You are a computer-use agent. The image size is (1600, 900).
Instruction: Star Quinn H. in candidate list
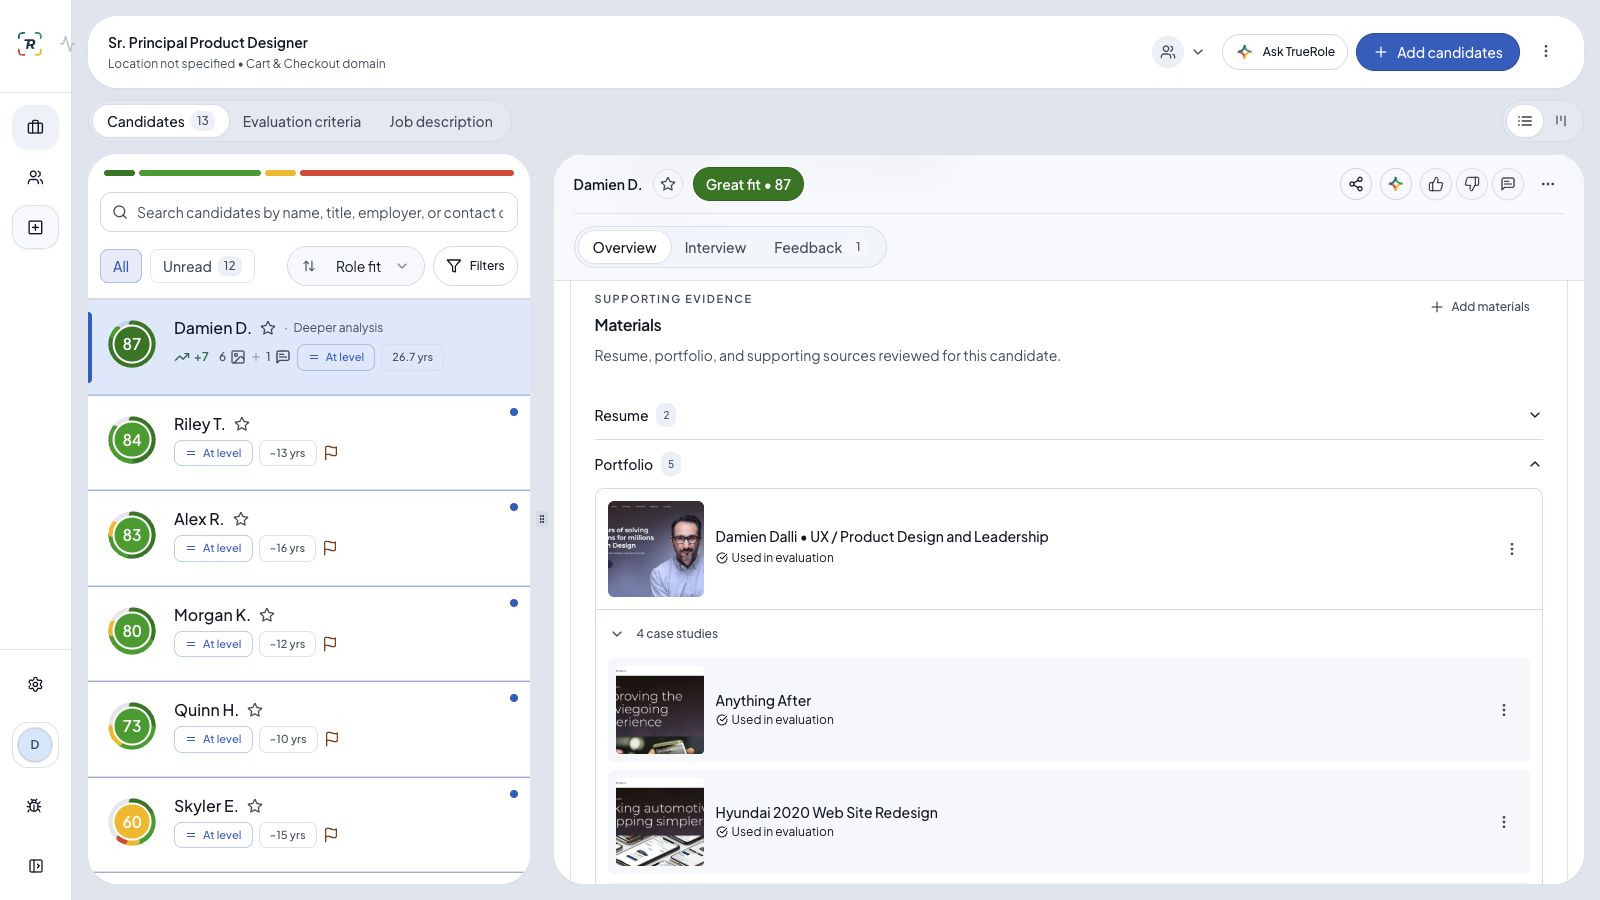coord(255,710)
